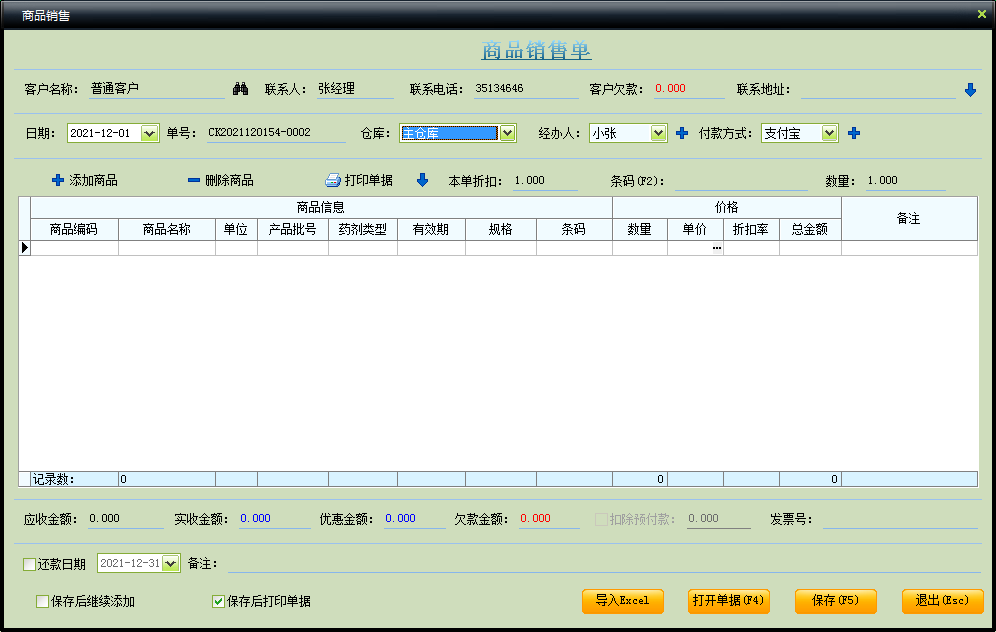Click the 单位 column header
Image resolution: width=996 pixels, height=632 pixels.
(x=236, y=229)
